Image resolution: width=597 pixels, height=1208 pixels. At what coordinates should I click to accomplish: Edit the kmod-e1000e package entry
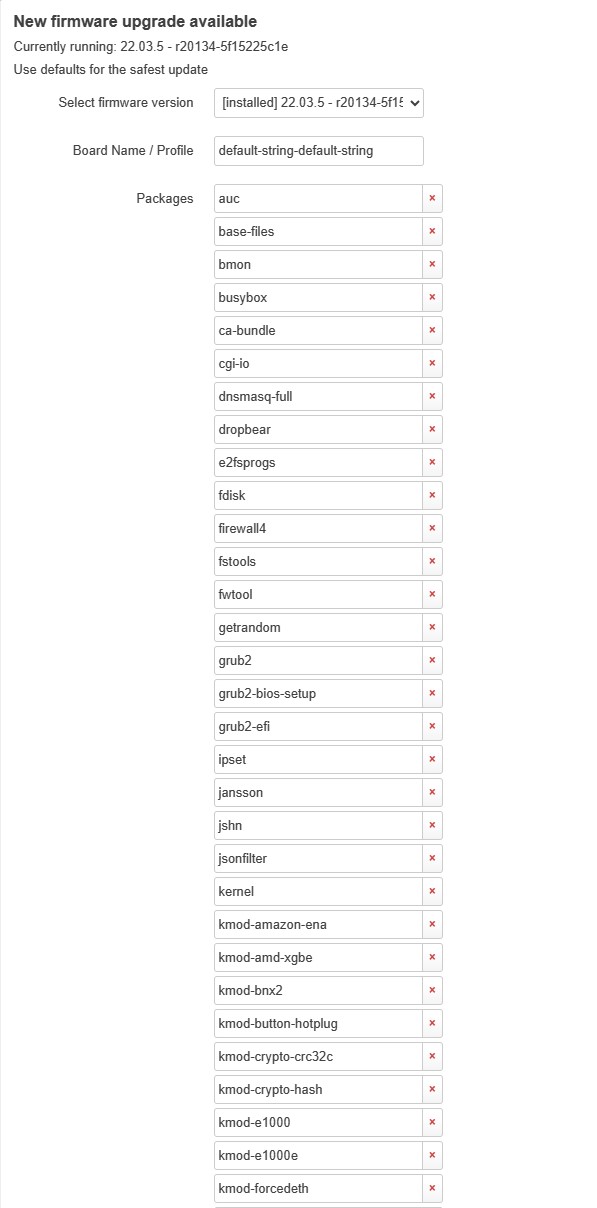(318, 1155)
